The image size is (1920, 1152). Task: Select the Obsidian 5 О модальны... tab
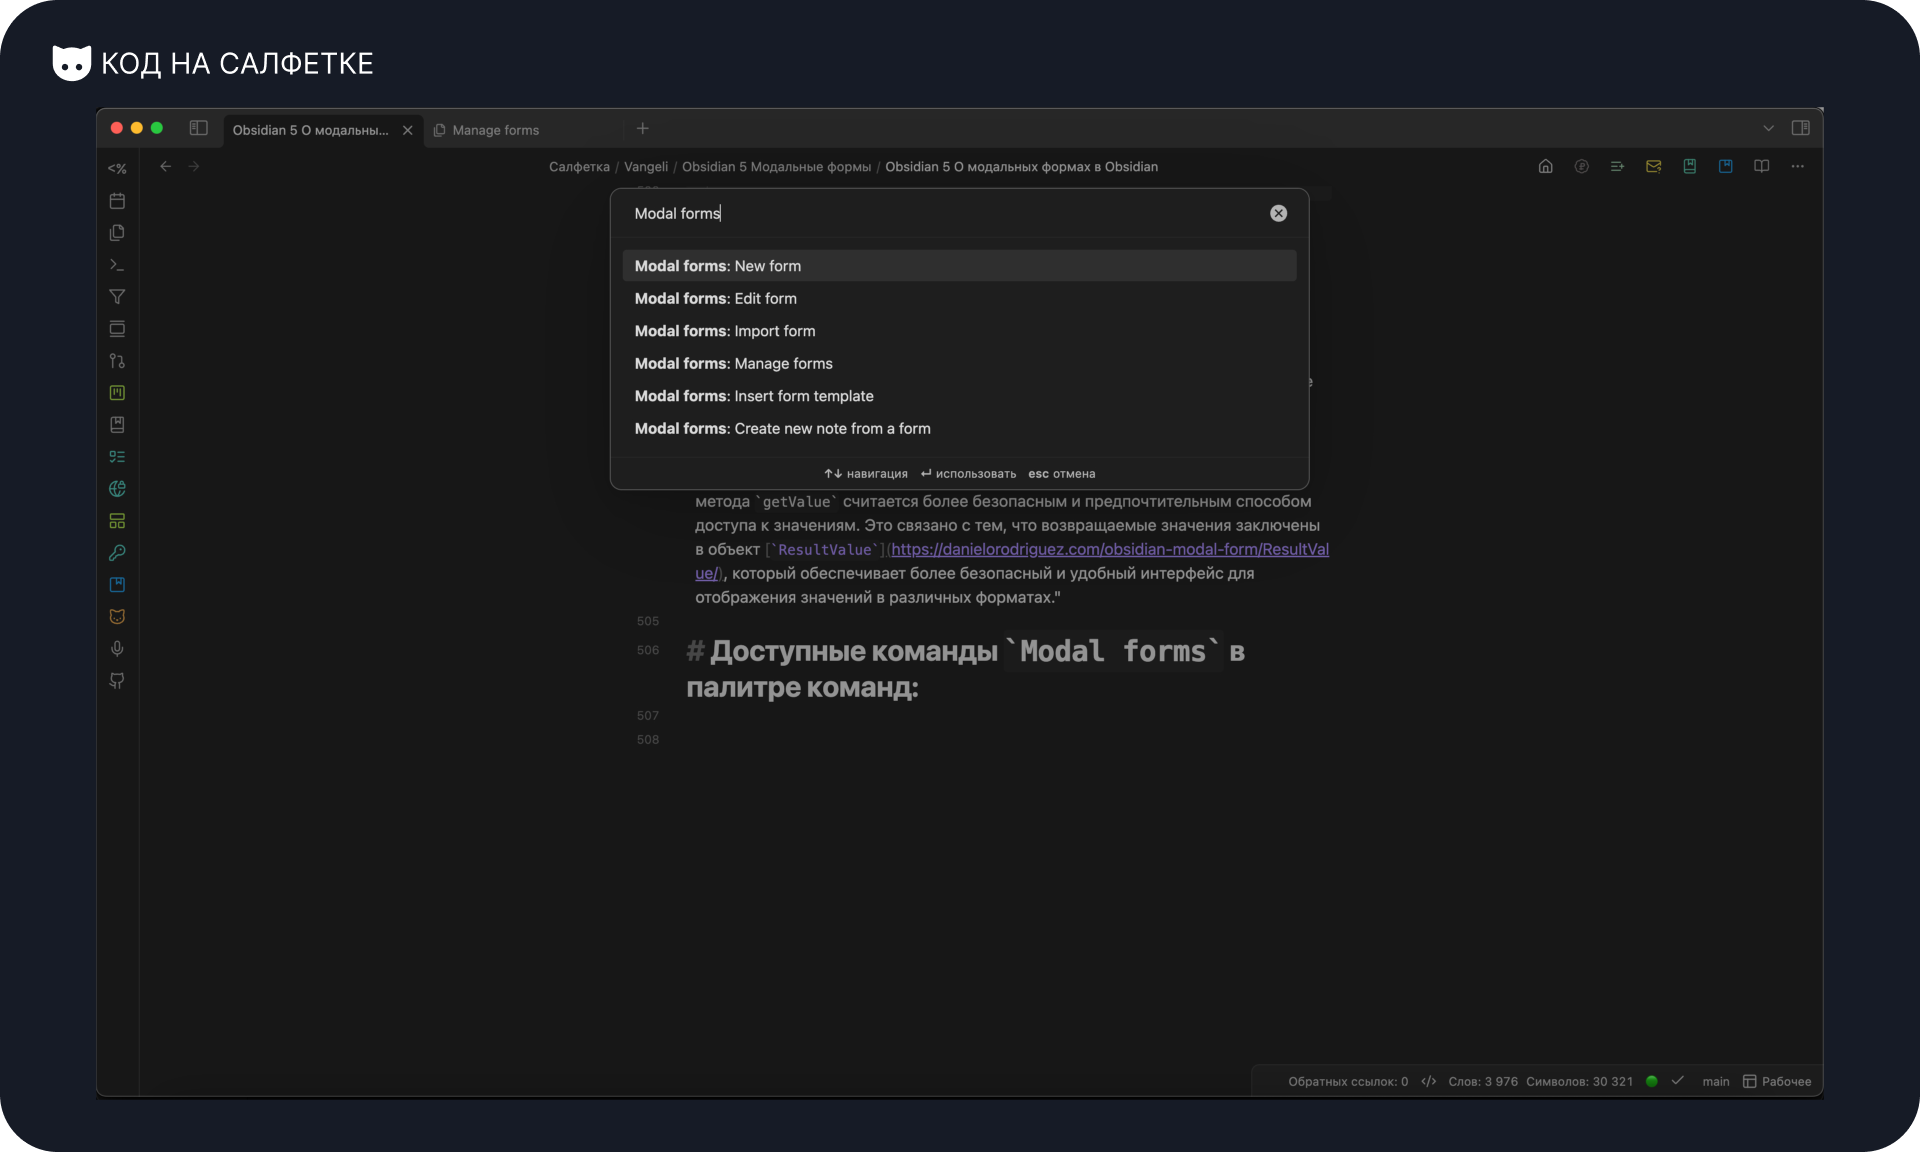point(310,130)
